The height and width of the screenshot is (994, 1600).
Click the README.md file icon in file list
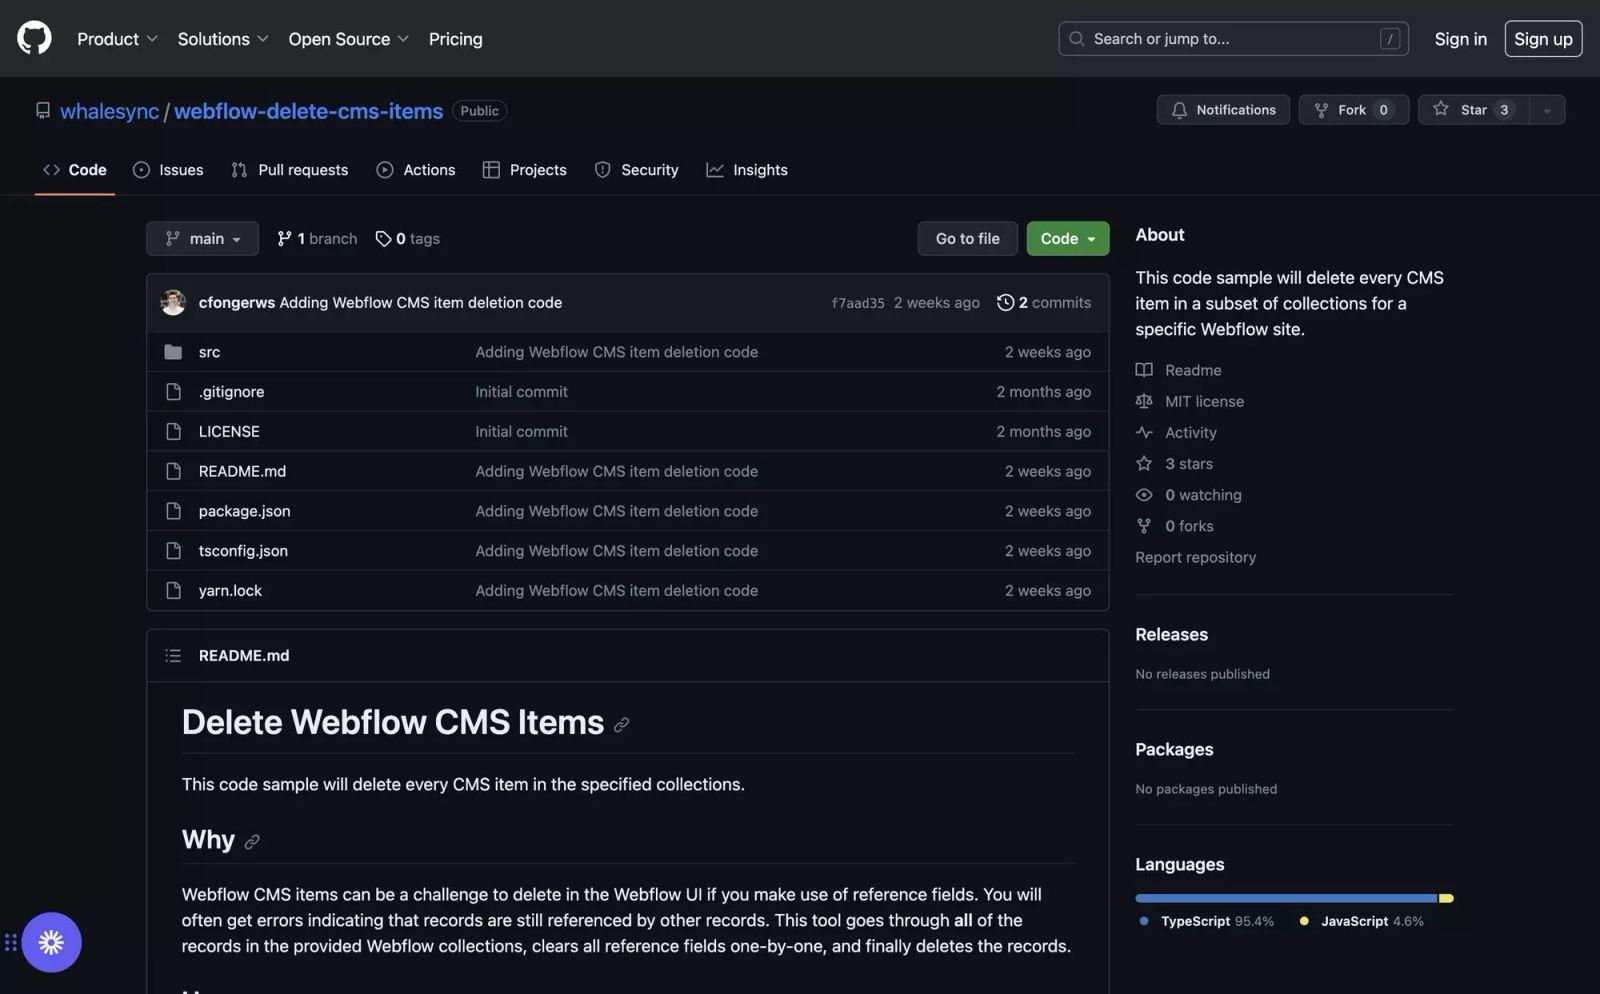click(173, 471)
